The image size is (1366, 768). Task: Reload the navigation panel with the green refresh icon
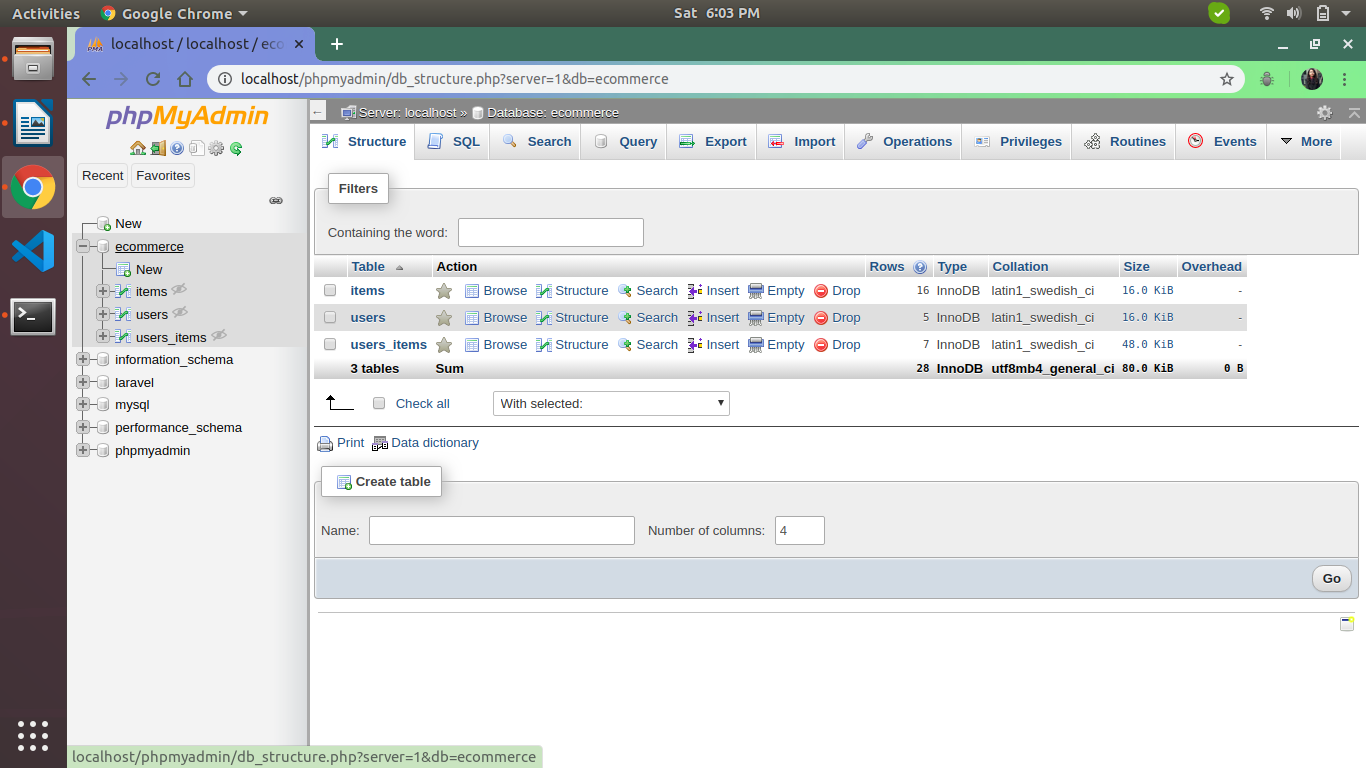(236, 149)
